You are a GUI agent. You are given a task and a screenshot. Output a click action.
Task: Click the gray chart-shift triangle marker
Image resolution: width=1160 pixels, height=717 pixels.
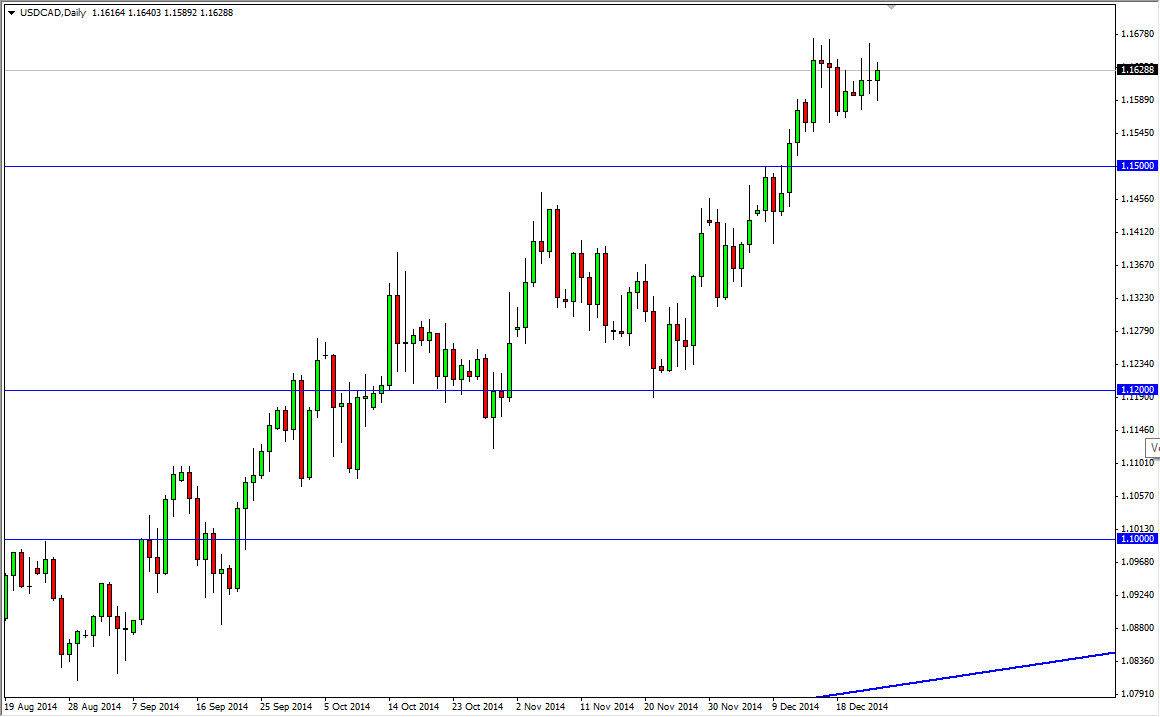[x=889, y=8]
